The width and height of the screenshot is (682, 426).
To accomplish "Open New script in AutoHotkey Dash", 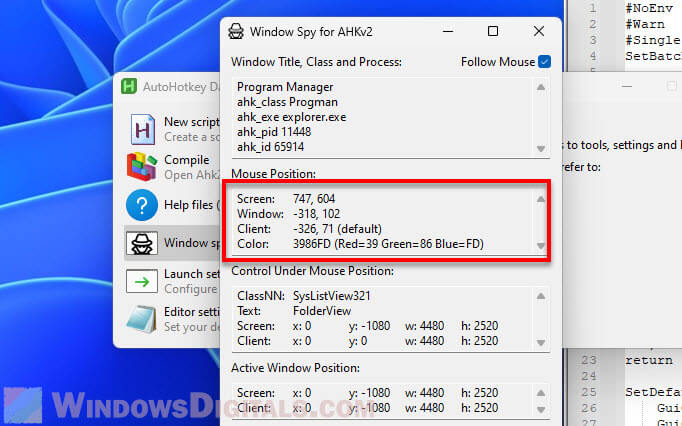I will pos(173,129).
